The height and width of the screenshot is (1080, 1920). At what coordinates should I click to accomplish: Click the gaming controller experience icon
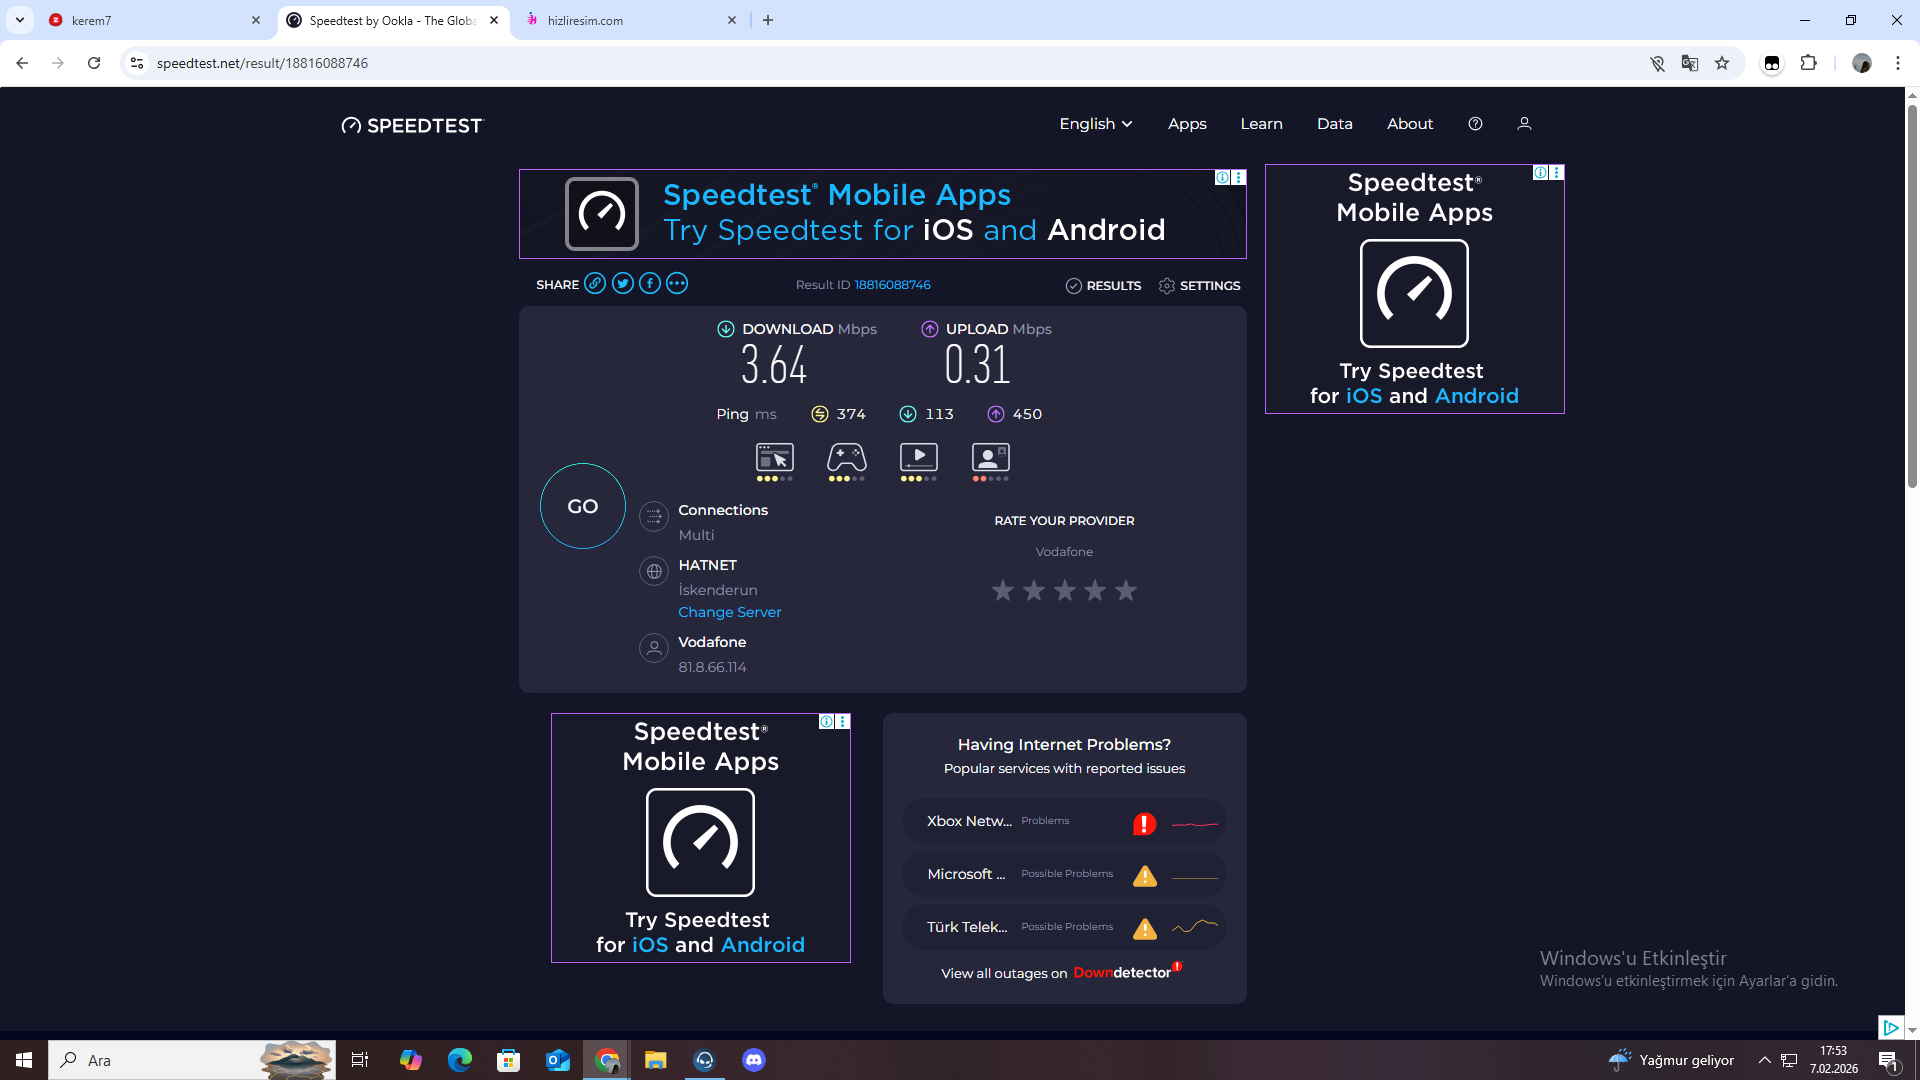pyautogui.click(x=847, y=458)
